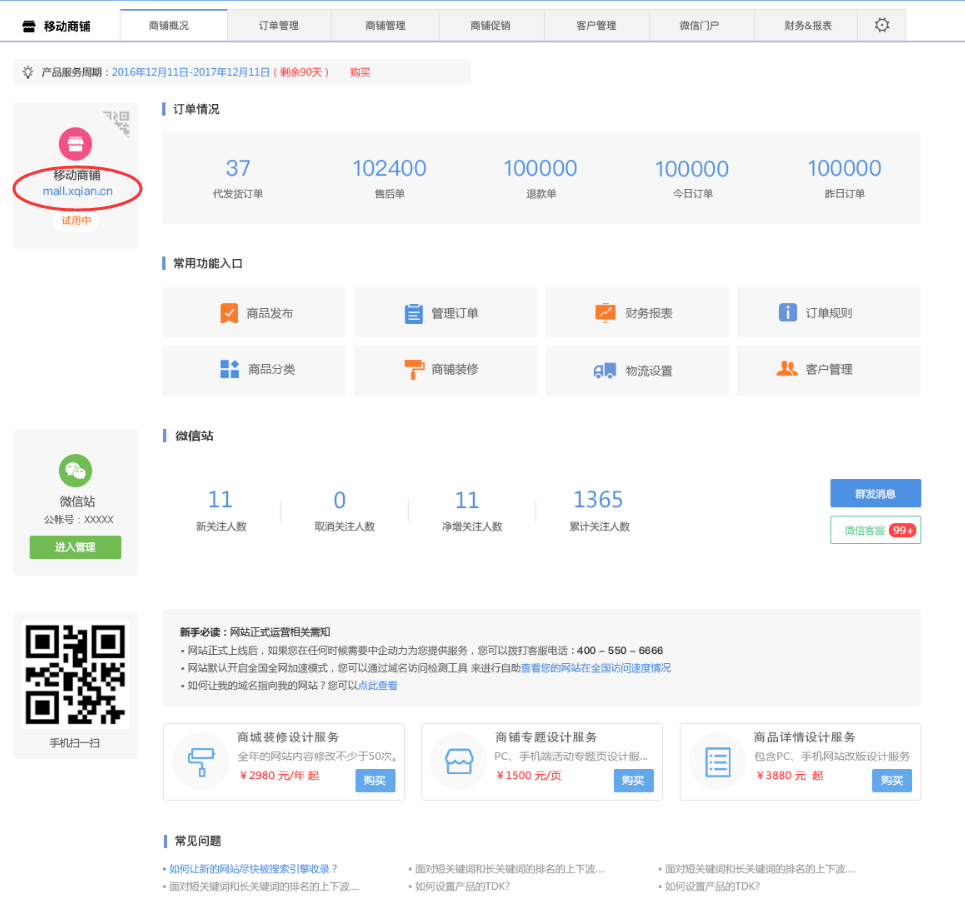
Task: Select the 商铺促销 tab
Action: click(x=490, y=25)
